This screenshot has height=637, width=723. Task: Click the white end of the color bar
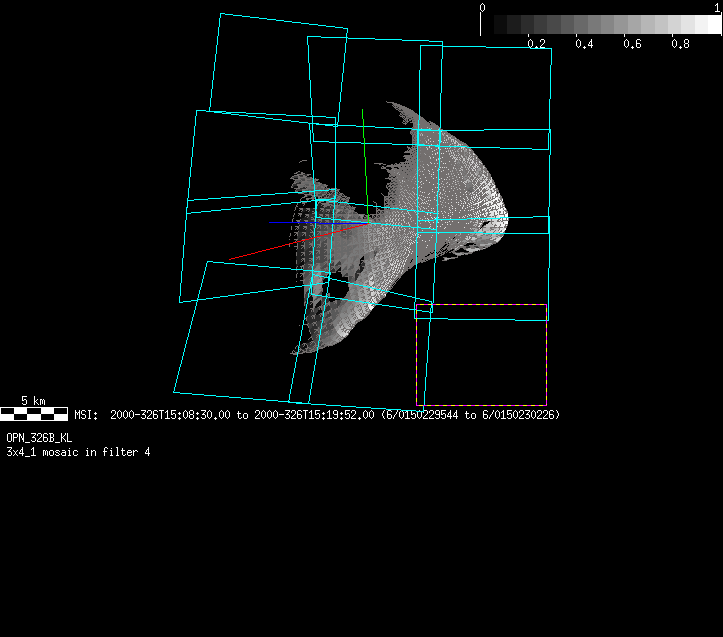710,24
